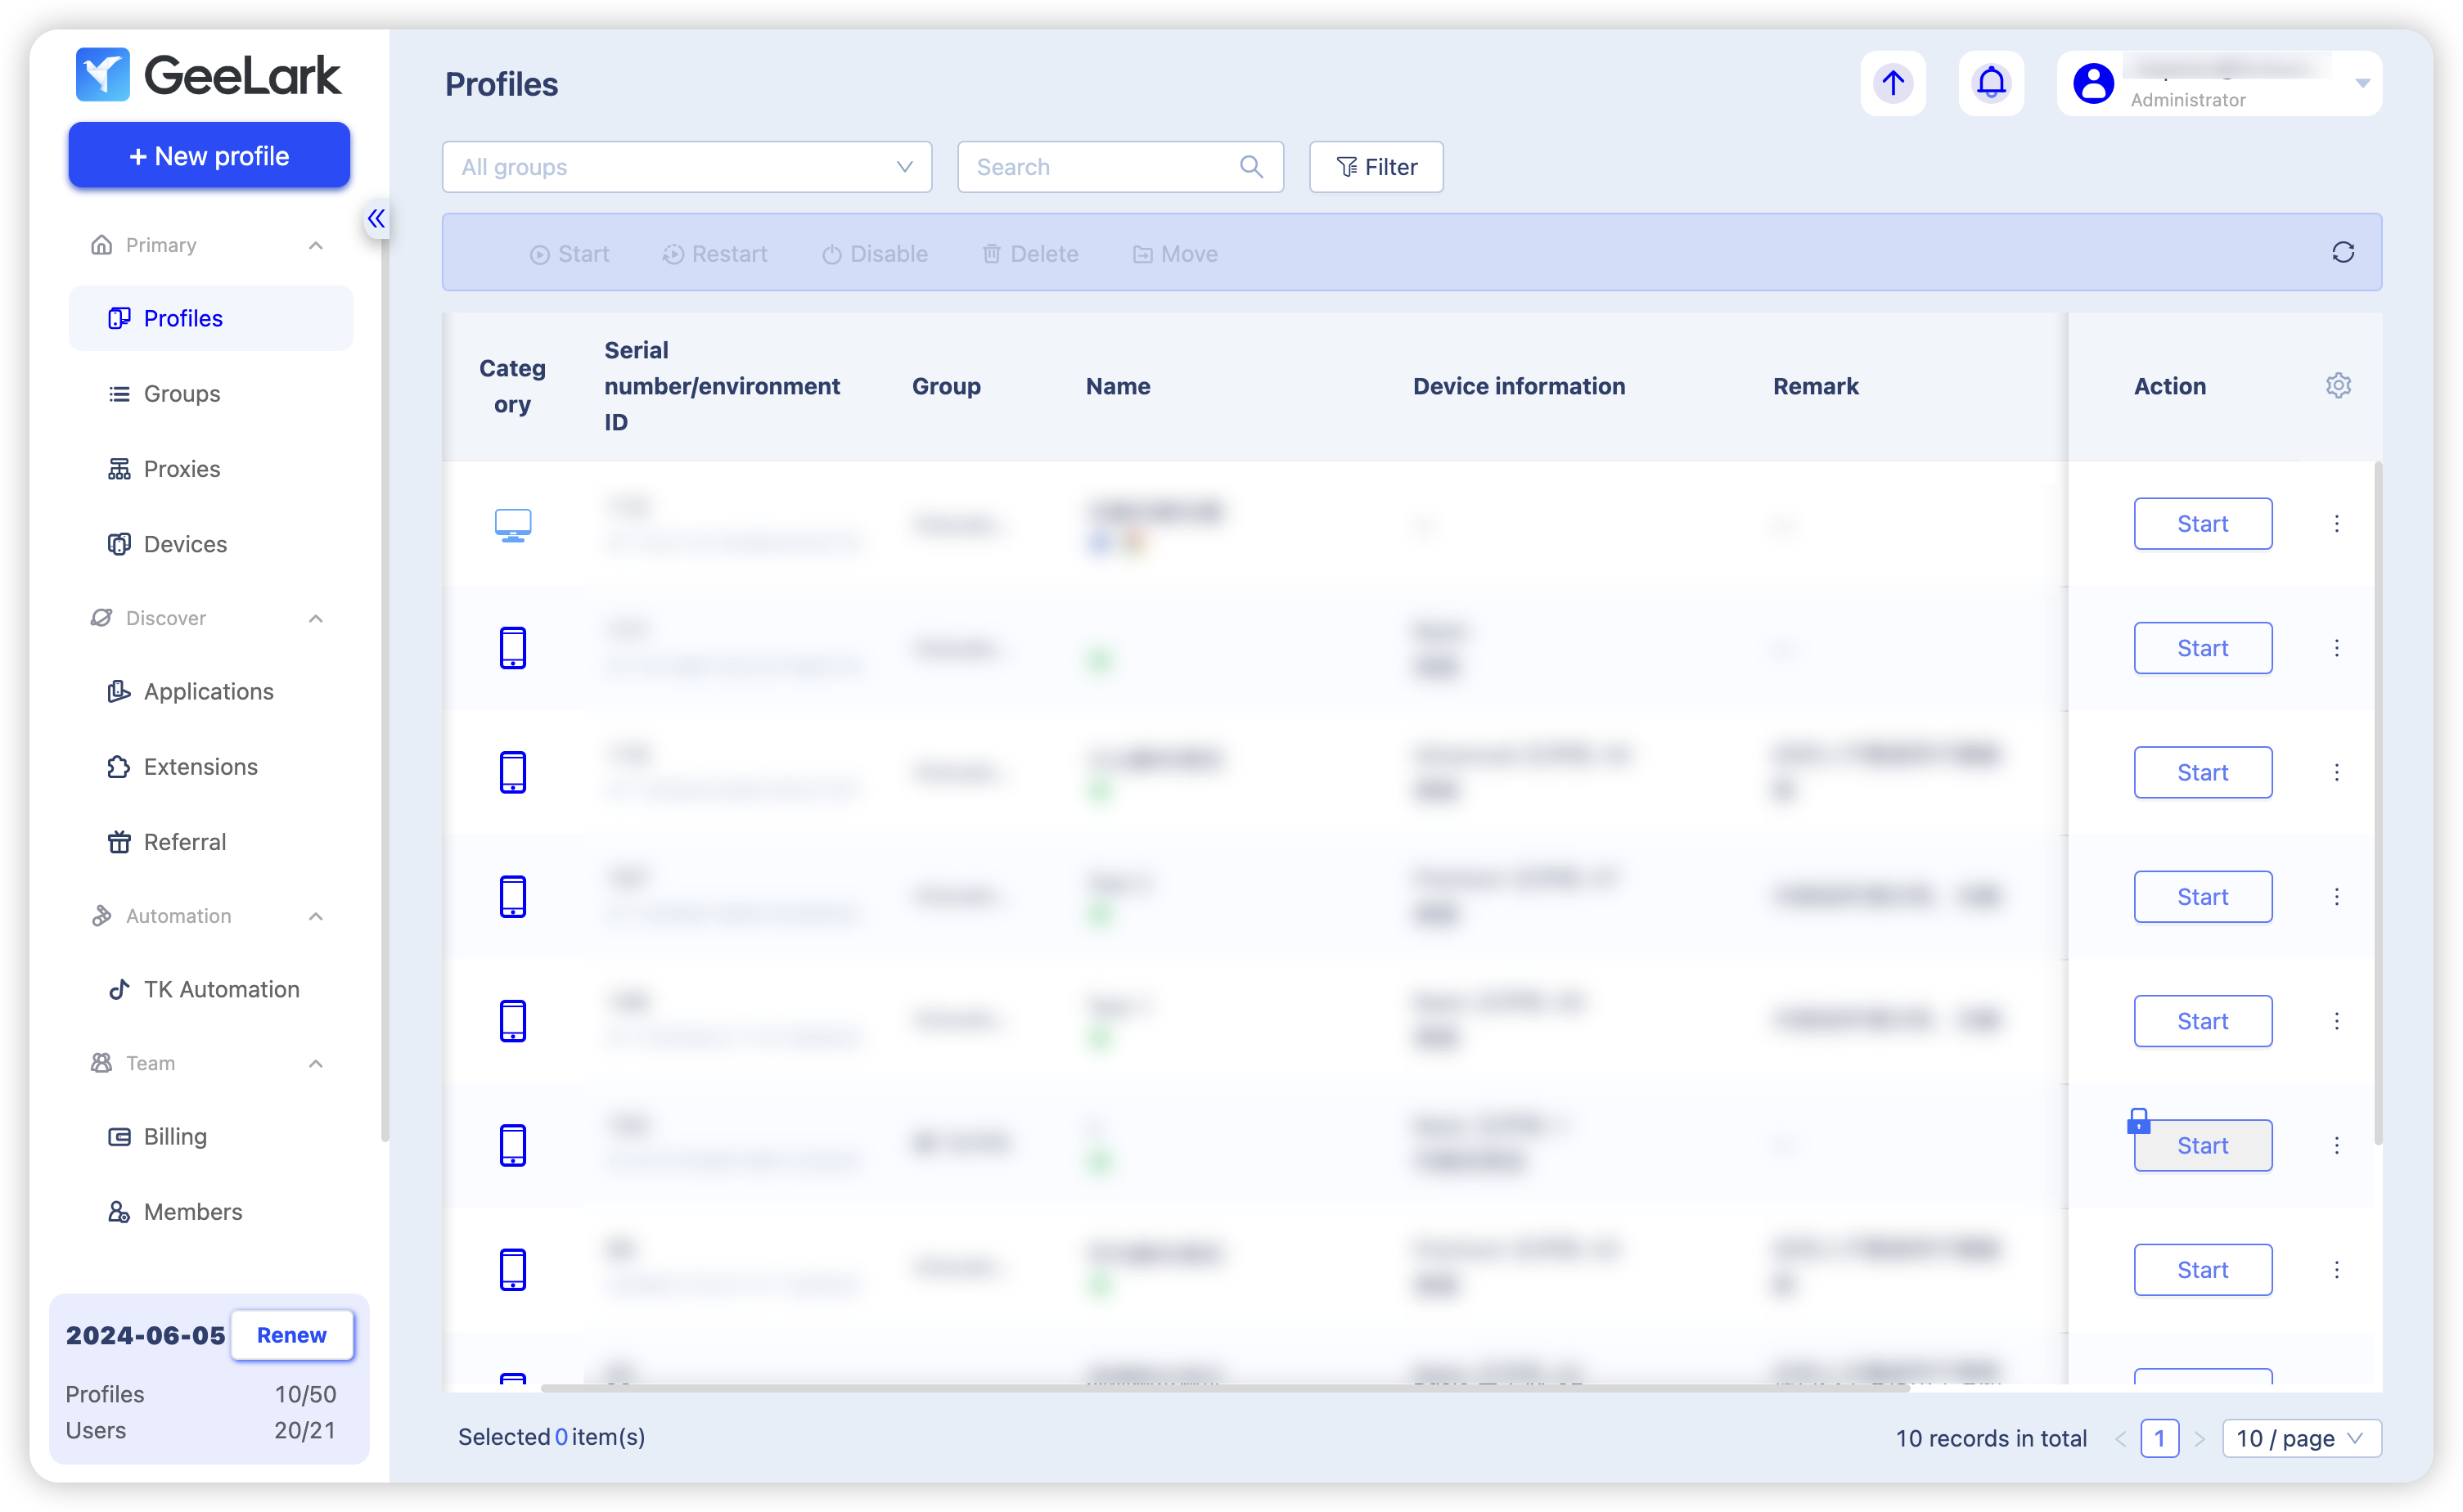The height and width of the screenshot is (1512, 2463).
Task: Collapse the Team section
Action: point(316,1063)
